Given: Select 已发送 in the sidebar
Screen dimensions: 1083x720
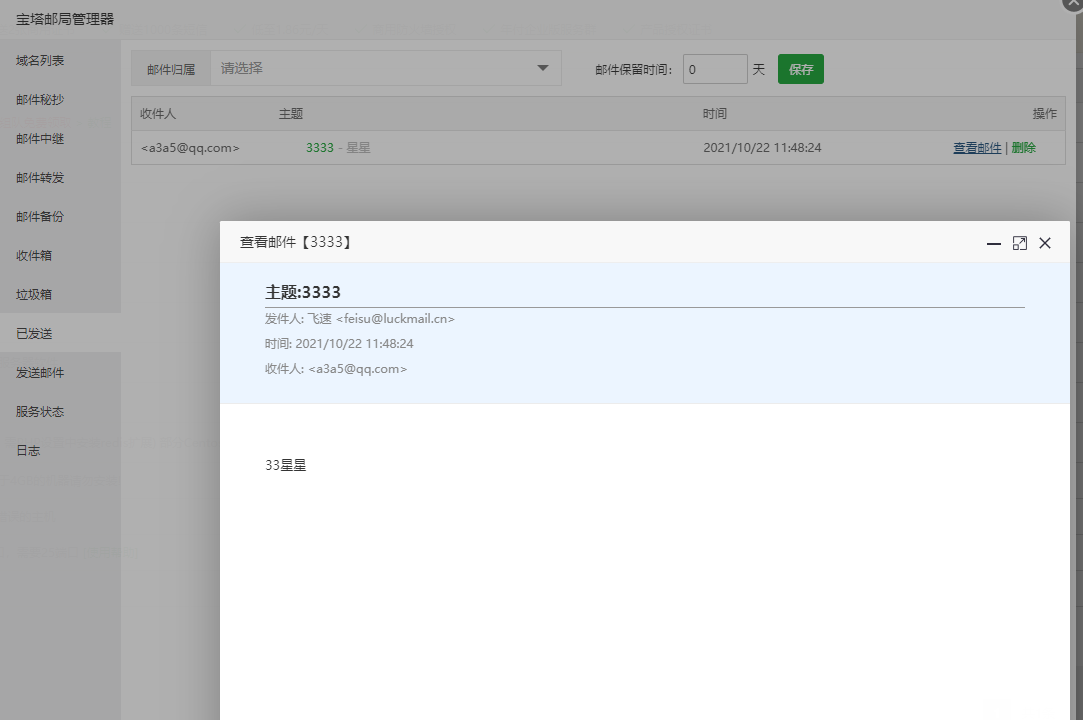Looking at the screenshot, I should (x=34, y=333).
